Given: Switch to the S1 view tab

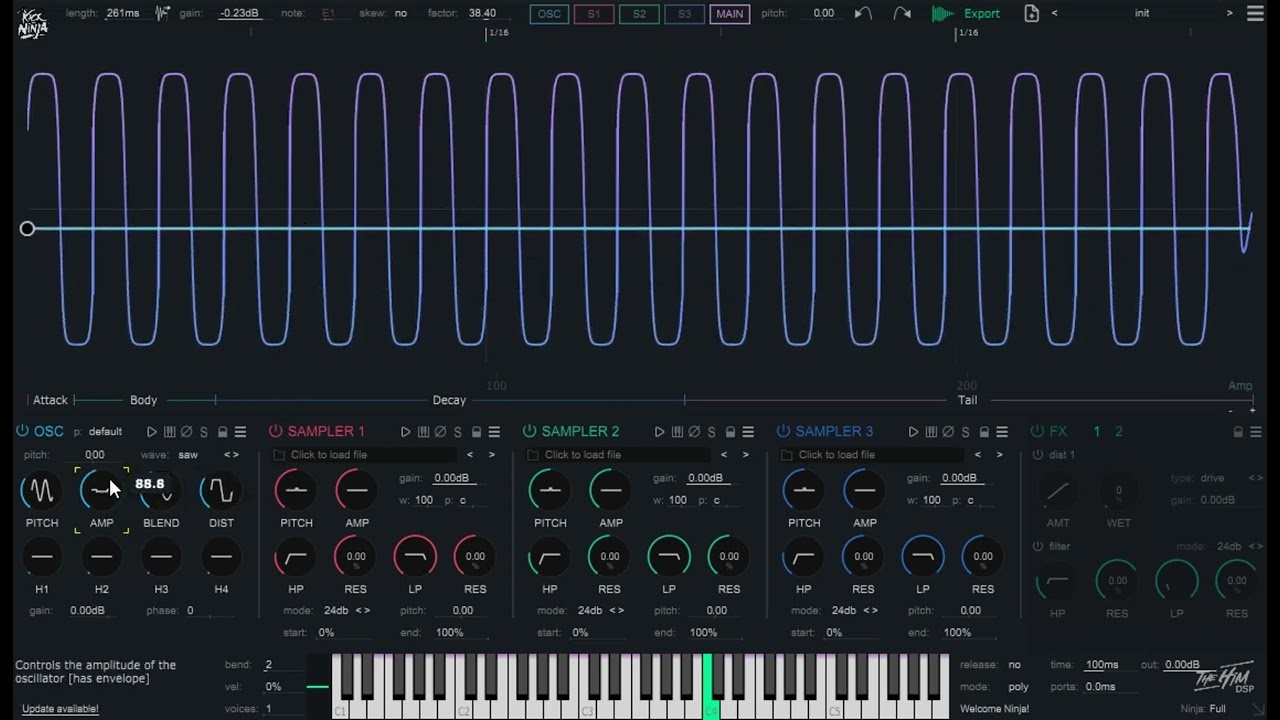Looking at the screenshot, I should (594, 14).
